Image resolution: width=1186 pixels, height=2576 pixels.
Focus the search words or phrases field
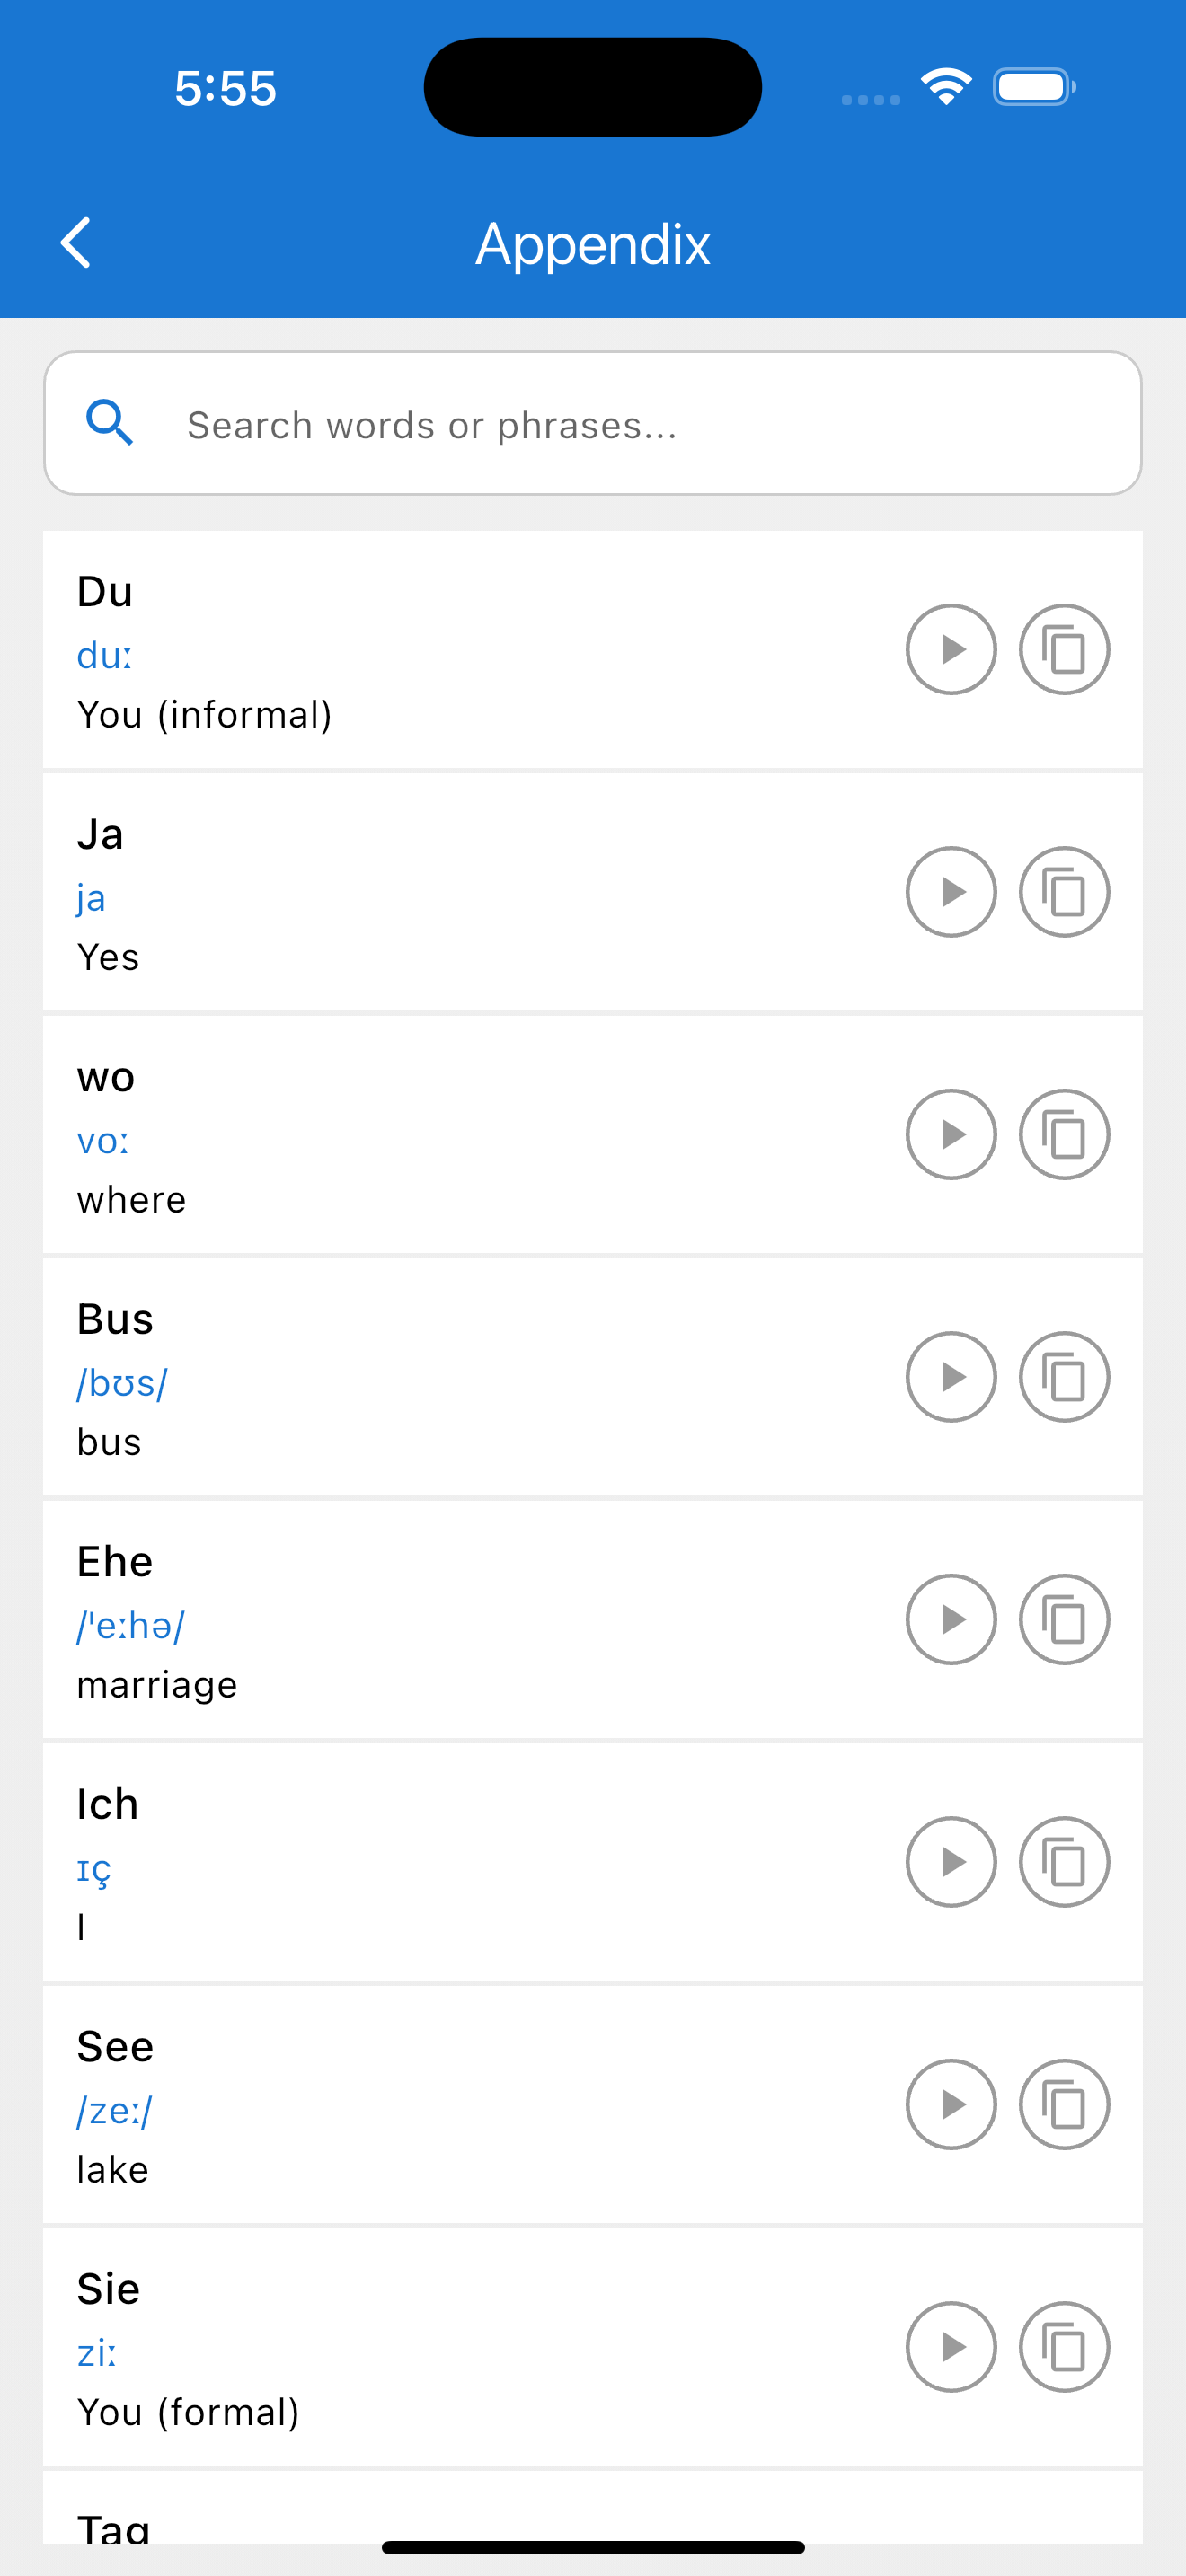(x=593, y=423)
